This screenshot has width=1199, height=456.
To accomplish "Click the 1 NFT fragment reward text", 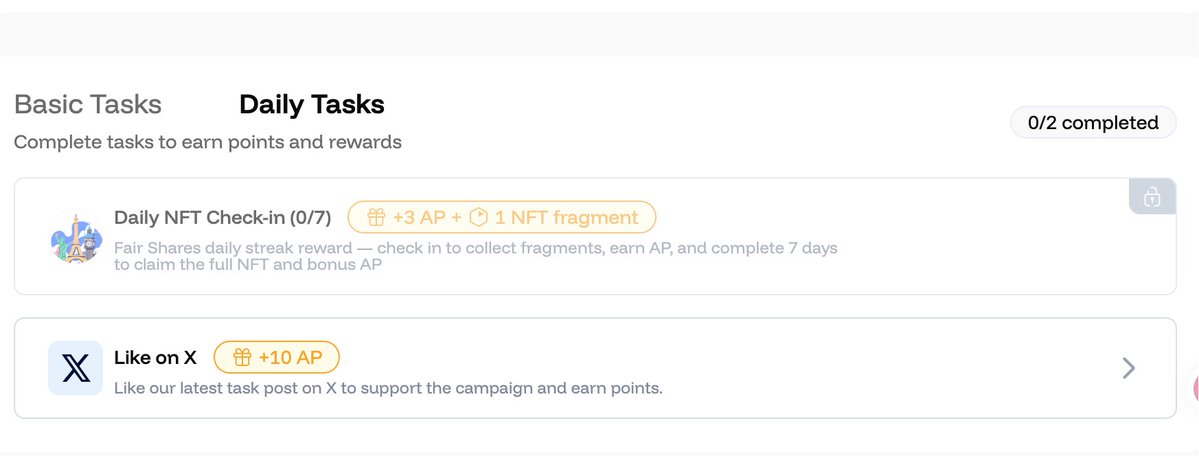I will [x=566, y=217].
